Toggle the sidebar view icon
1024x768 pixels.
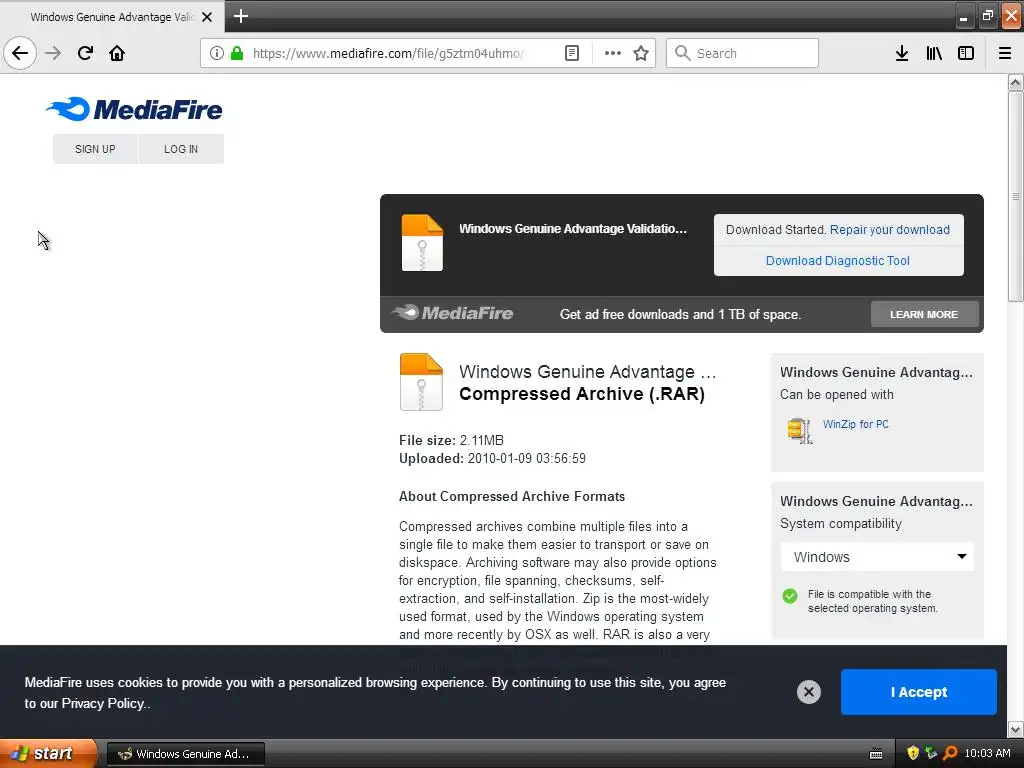966,53
